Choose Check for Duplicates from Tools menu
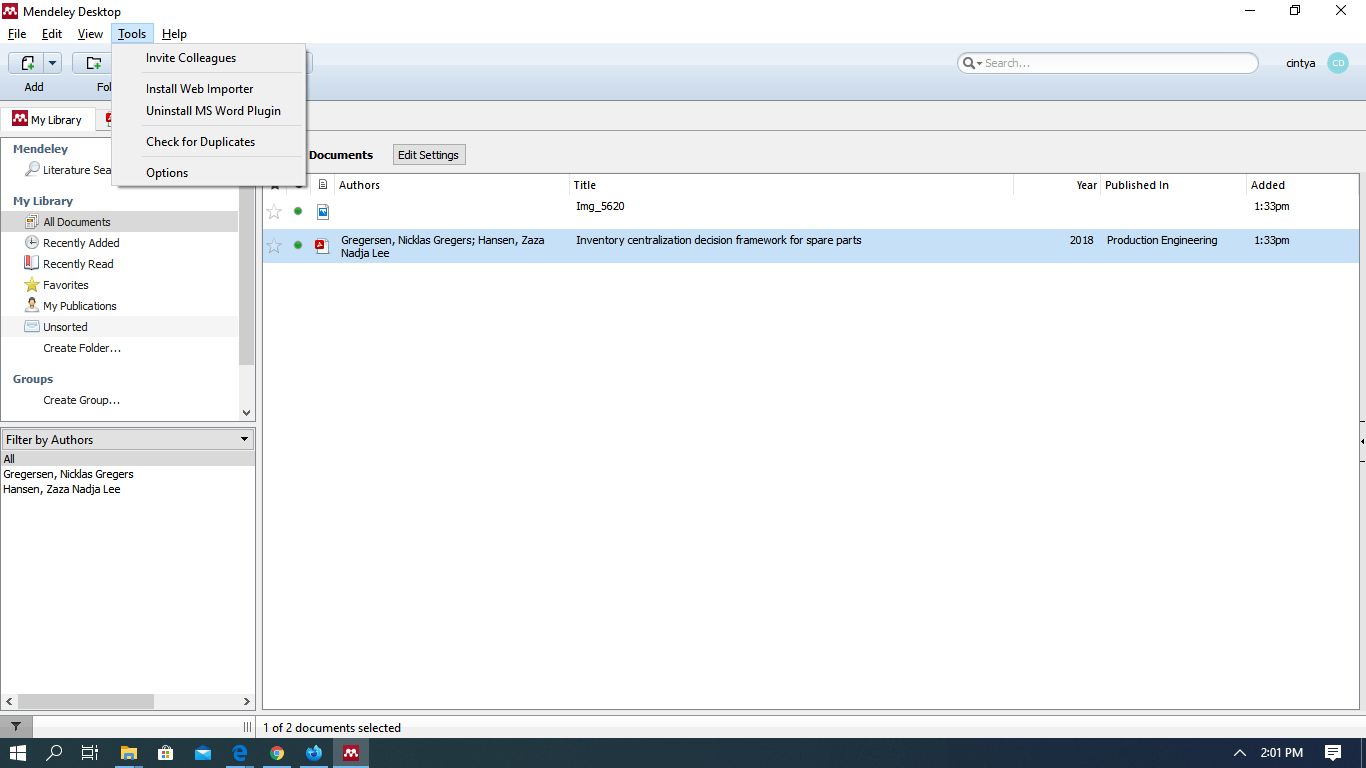 (200, 142)
